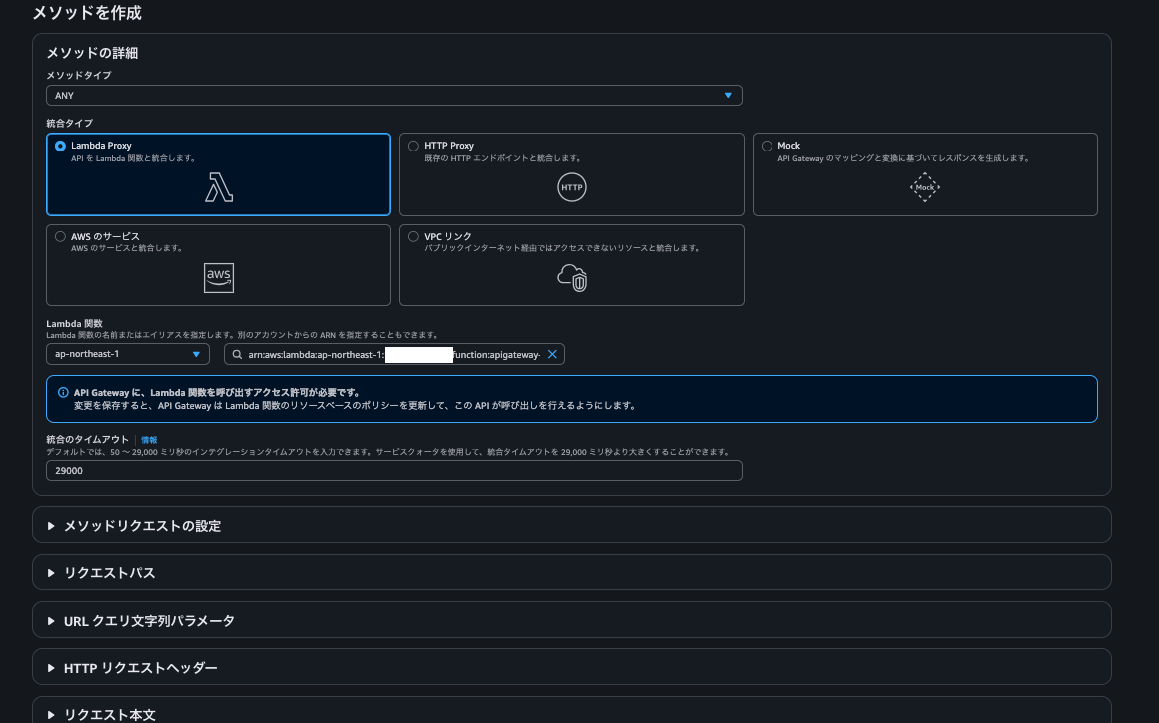Screen dimensions: 1159x723
Task: Click the 統合のタイムアウト label
Action: (x=87, y=440)
